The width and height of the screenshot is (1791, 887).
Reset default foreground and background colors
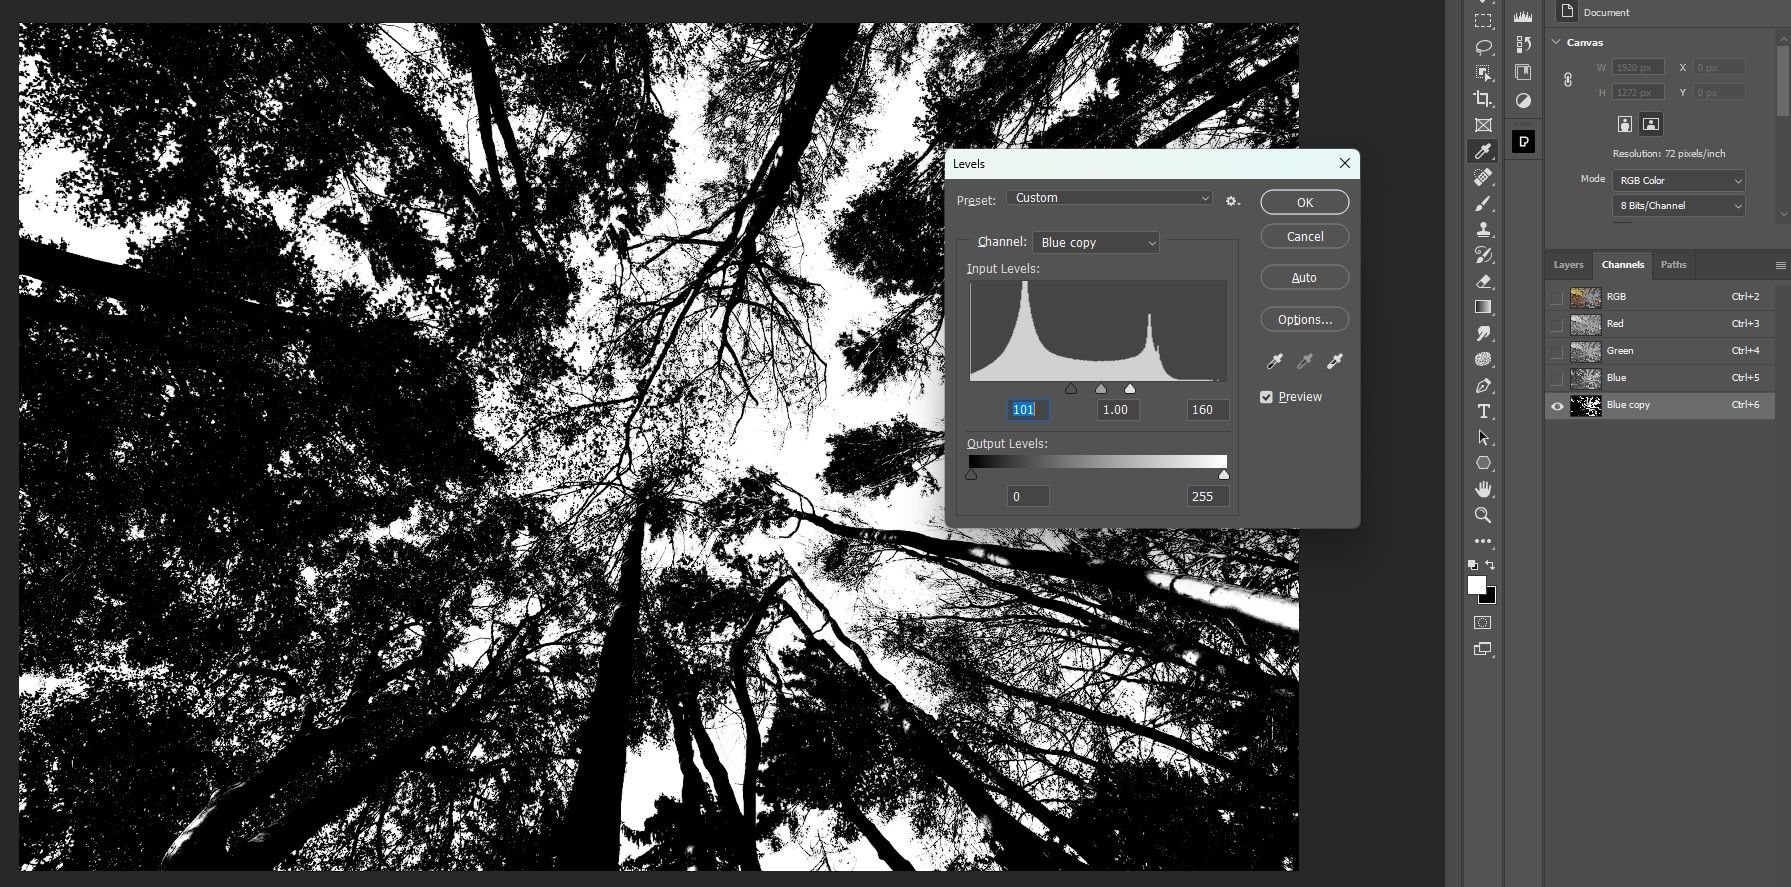click(x=1473, y=566)
